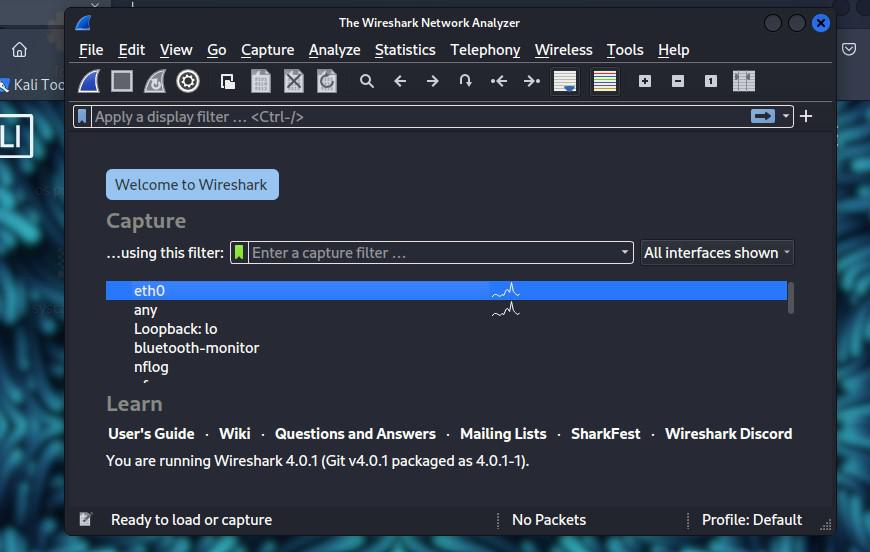The height and width of the screenshot is (552, 870).
Task: Open the Edit menu
Action: point(131,50)
